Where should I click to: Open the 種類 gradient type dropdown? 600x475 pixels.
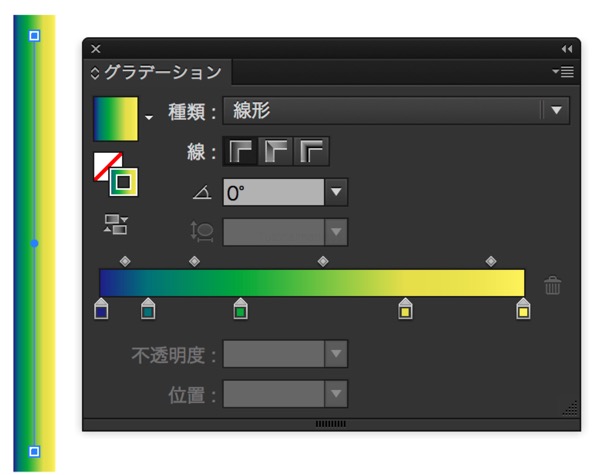(x=557, y=110)
